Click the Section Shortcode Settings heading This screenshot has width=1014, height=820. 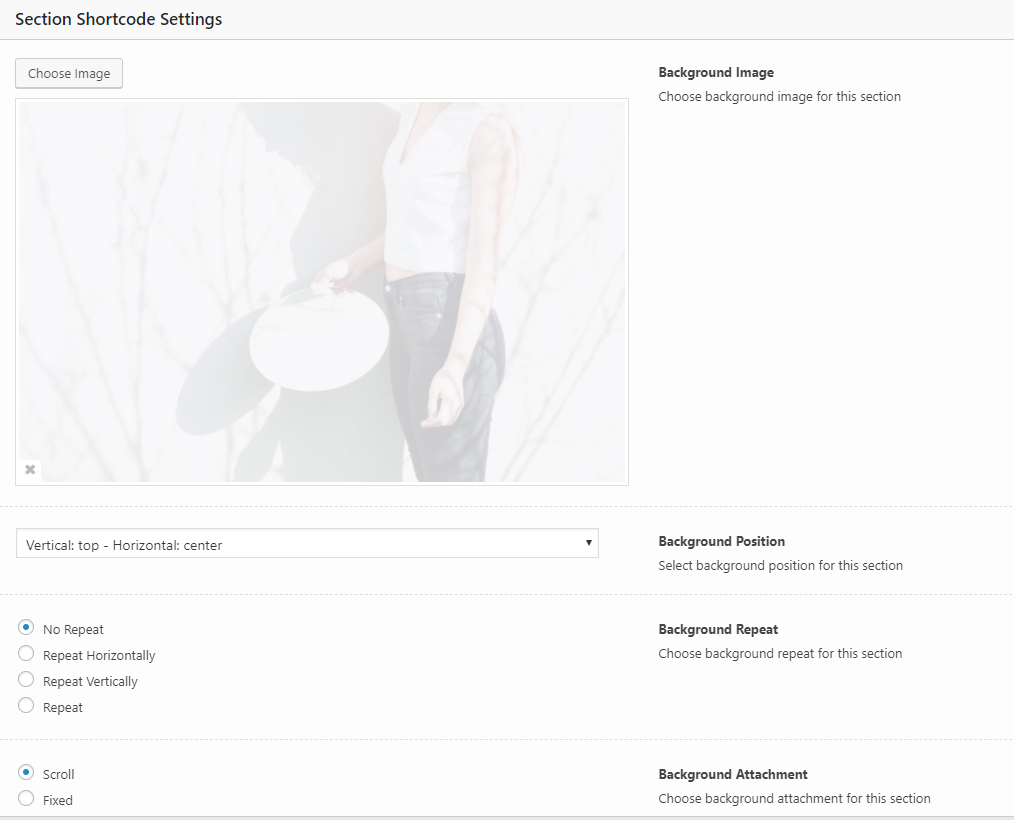point(118,19)
